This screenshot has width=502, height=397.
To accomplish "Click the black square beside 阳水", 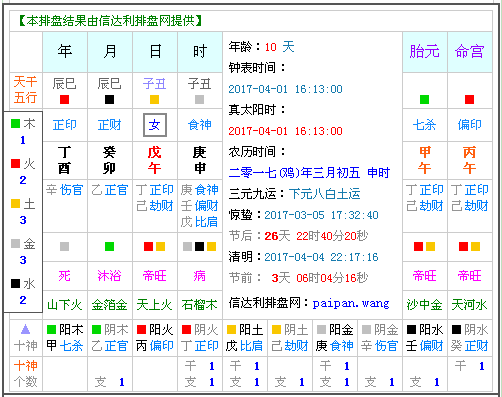I will point(411,330).
